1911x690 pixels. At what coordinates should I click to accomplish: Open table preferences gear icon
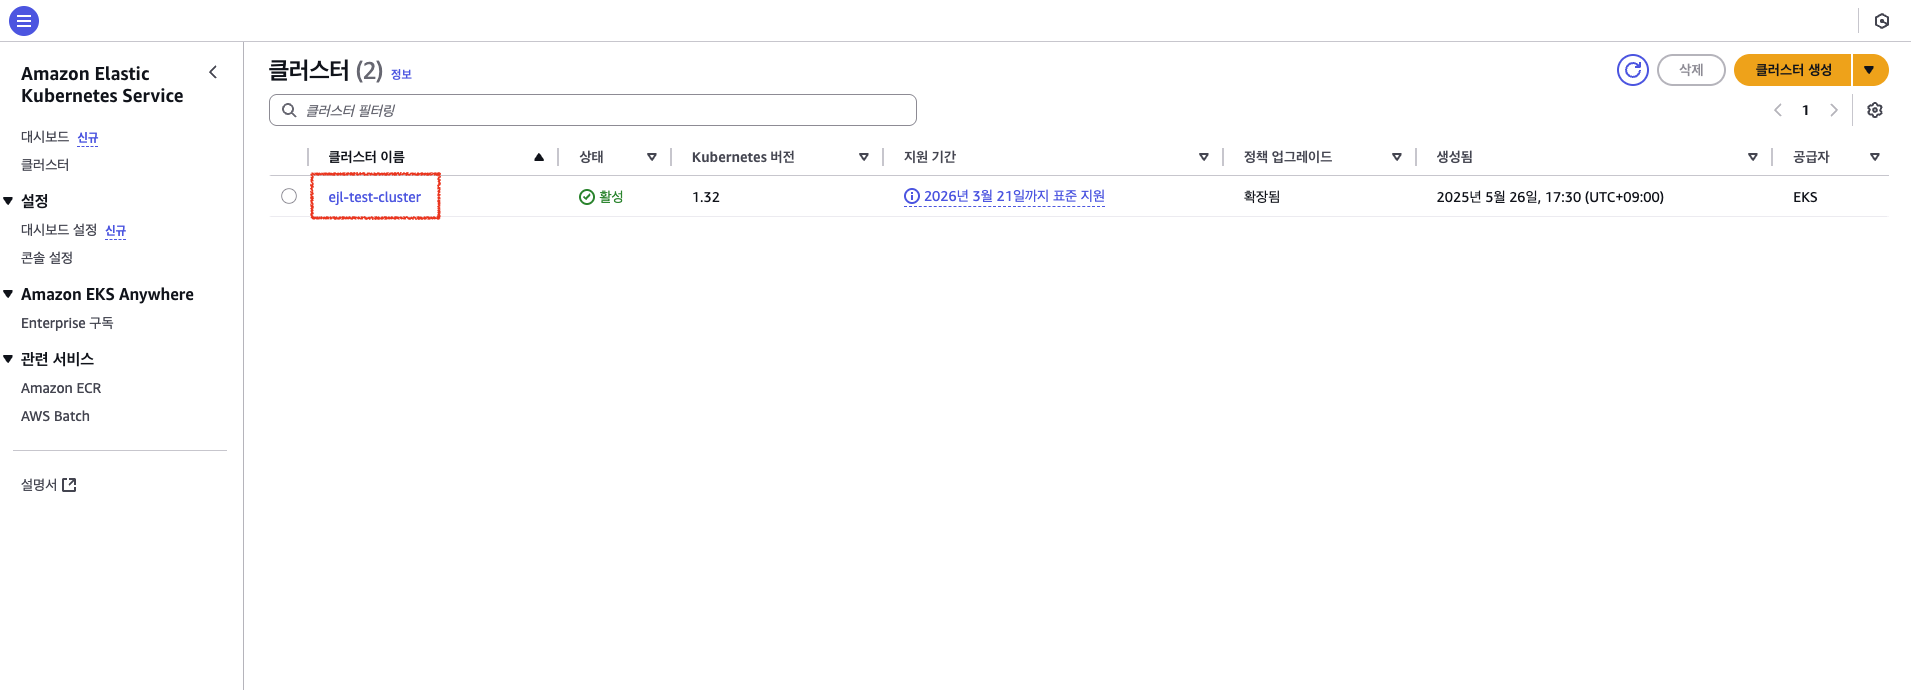pyautogui.click(x=1874, y=110)
